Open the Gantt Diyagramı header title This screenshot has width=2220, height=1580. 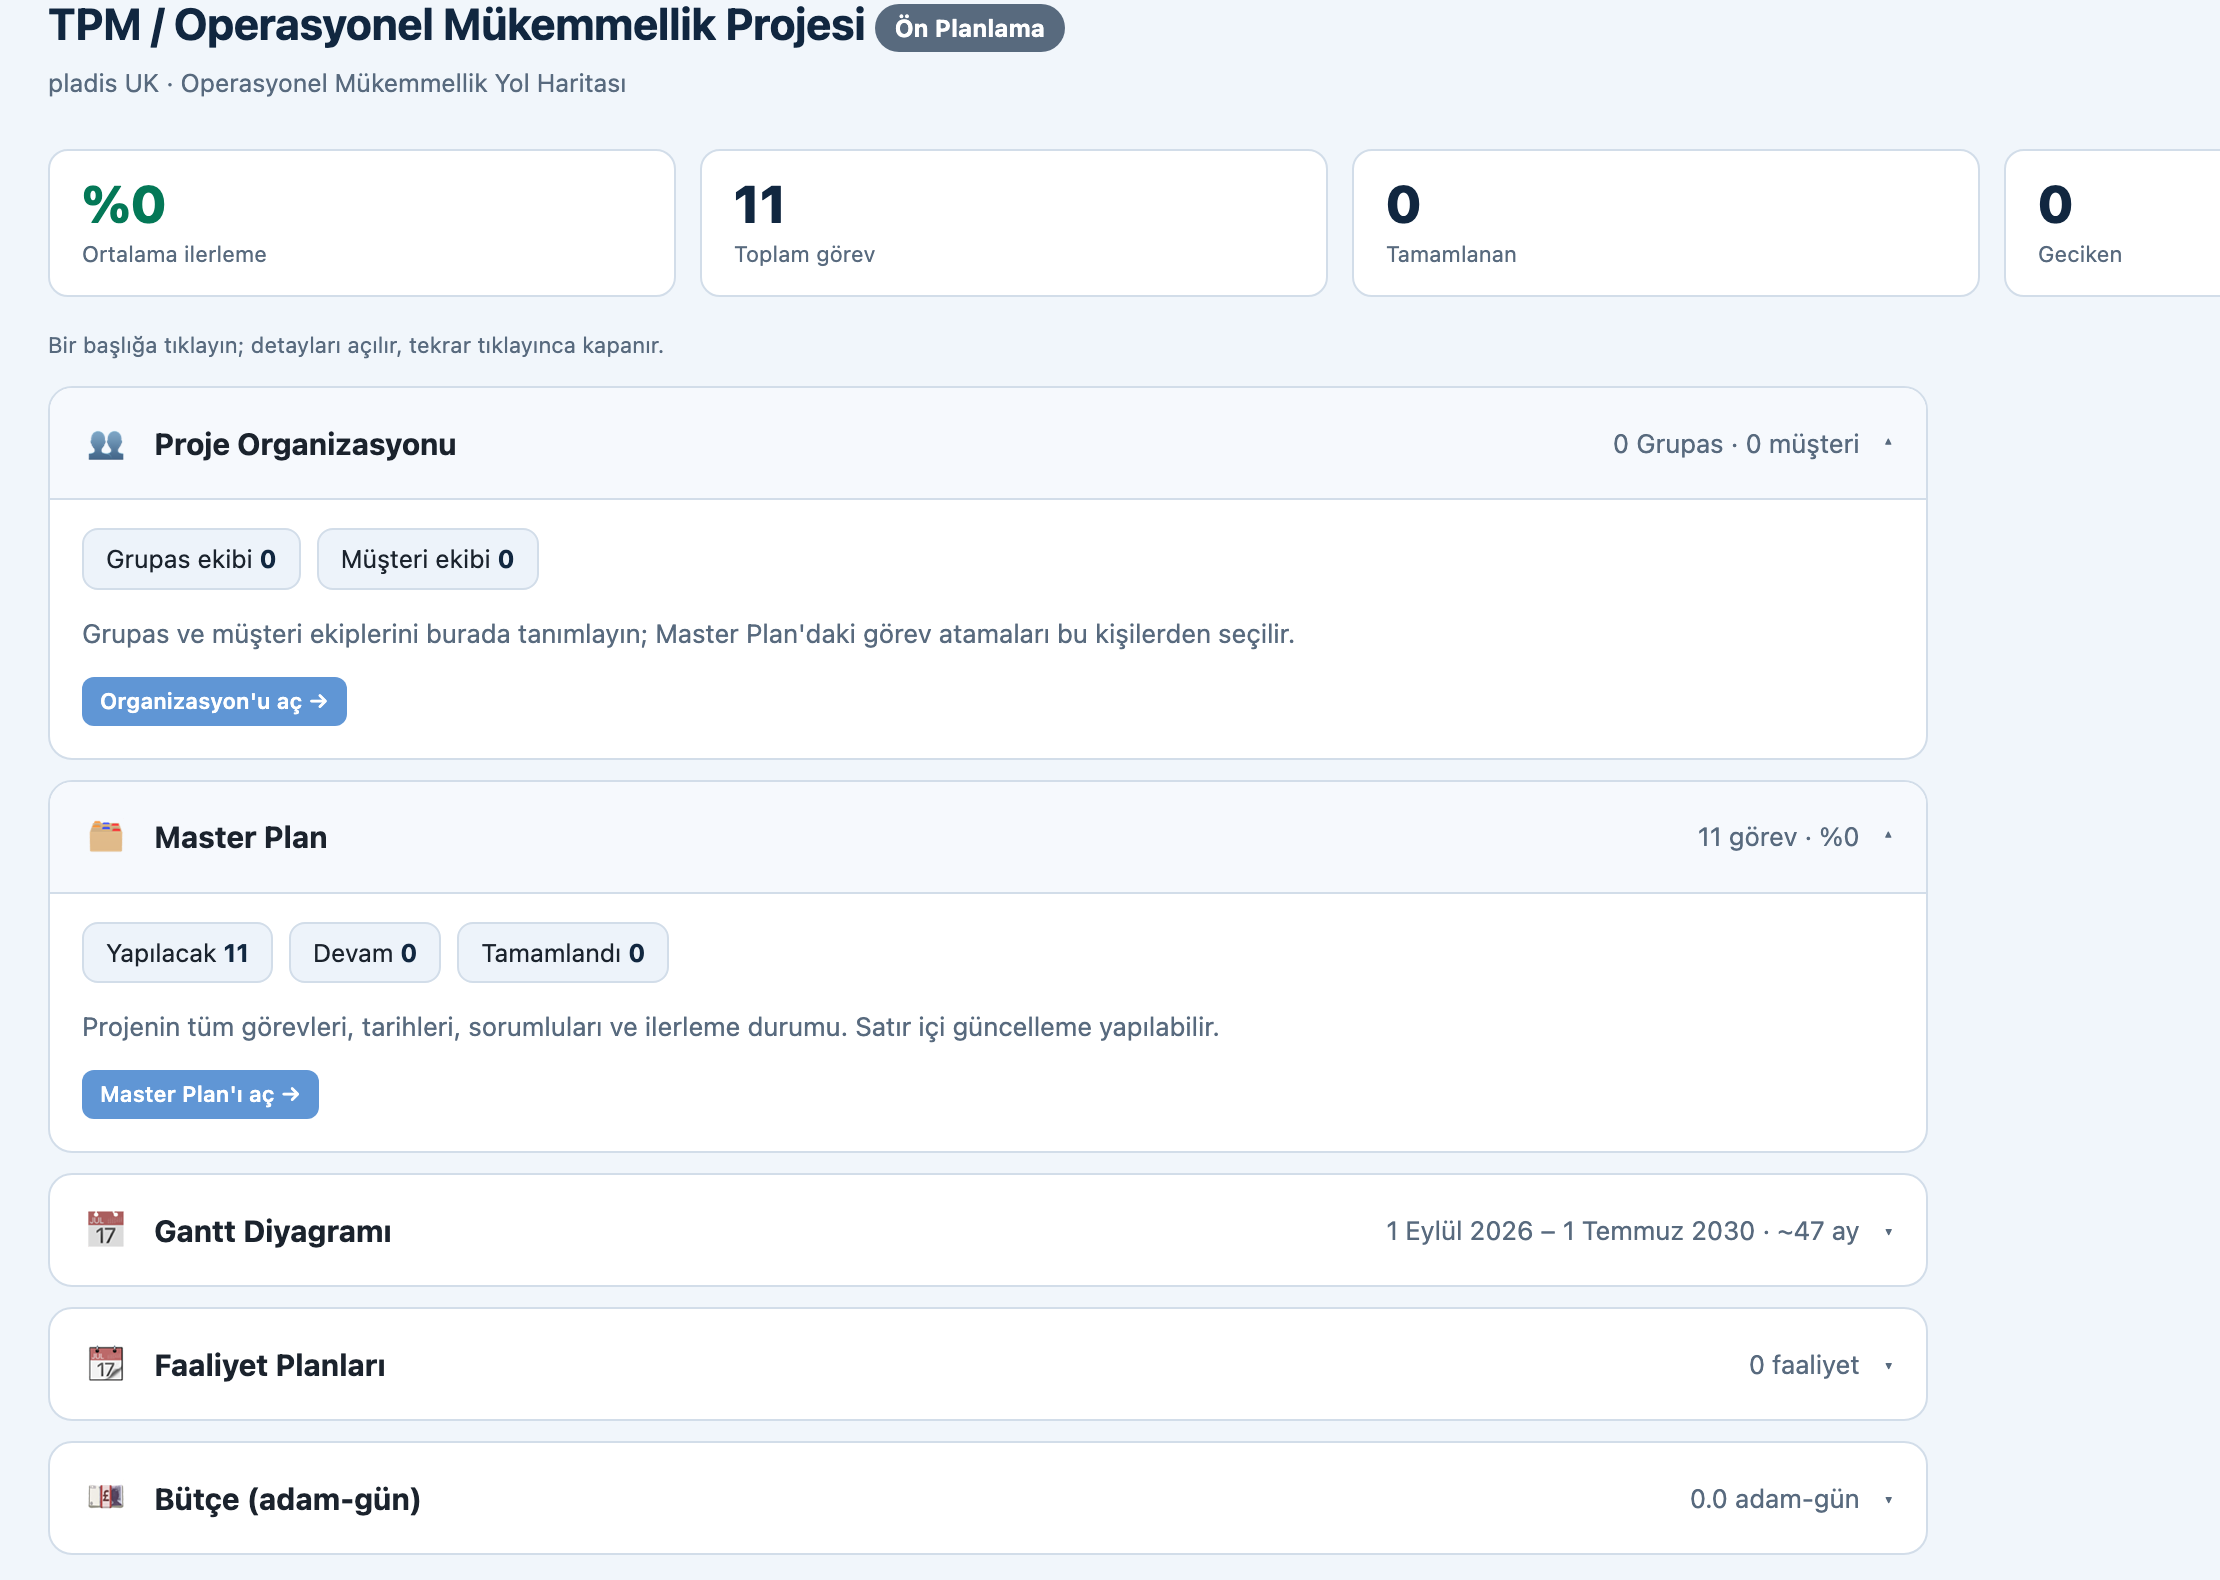pos(273,1231)
